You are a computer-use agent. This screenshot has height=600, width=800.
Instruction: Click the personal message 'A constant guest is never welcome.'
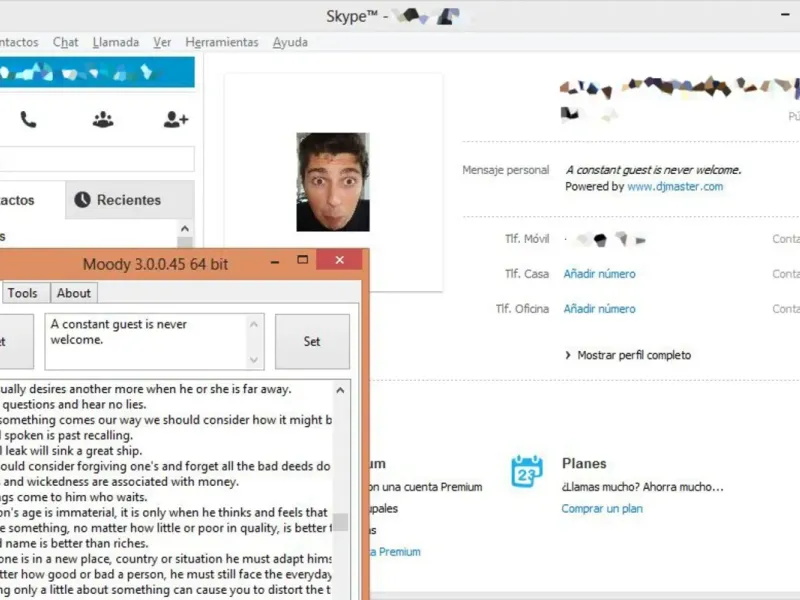[653, 170]
